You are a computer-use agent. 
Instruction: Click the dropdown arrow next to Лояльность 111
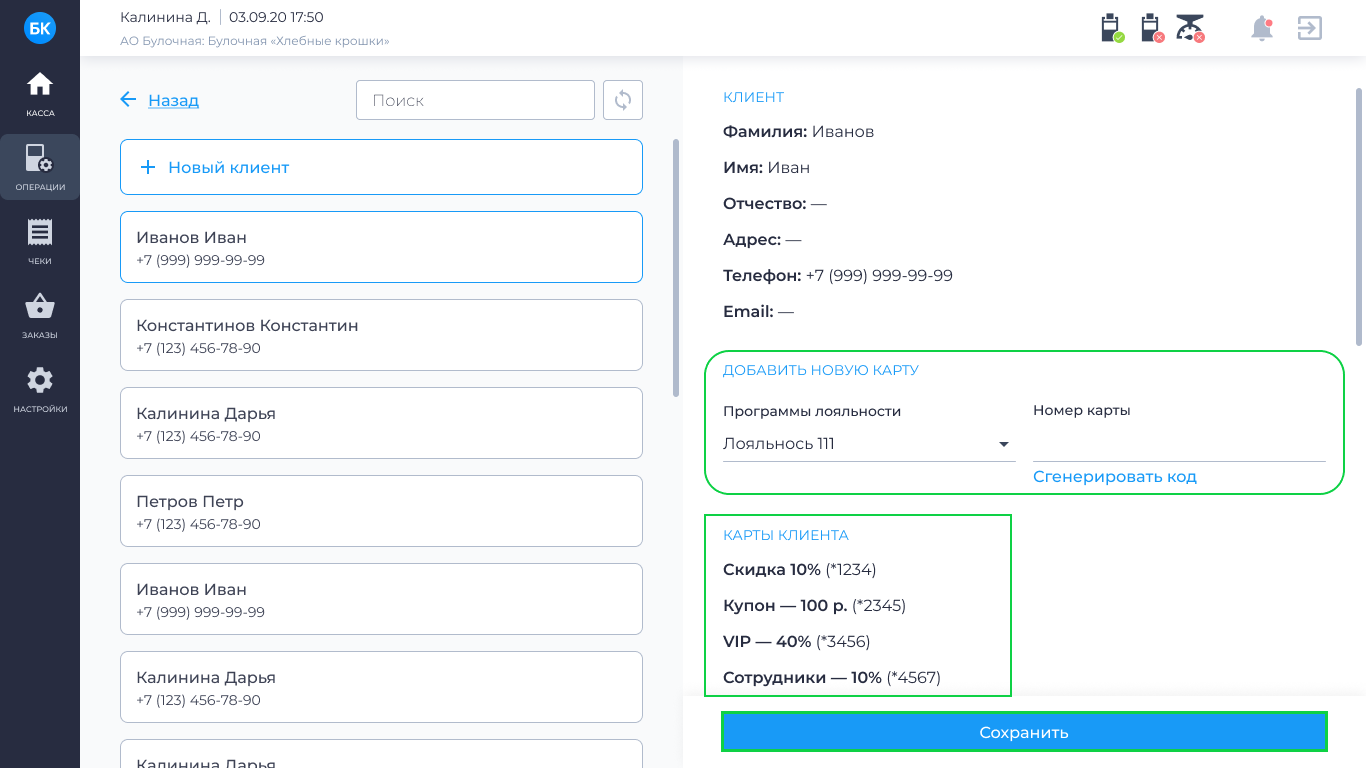pyautogui.click(x=1004, y=444)
